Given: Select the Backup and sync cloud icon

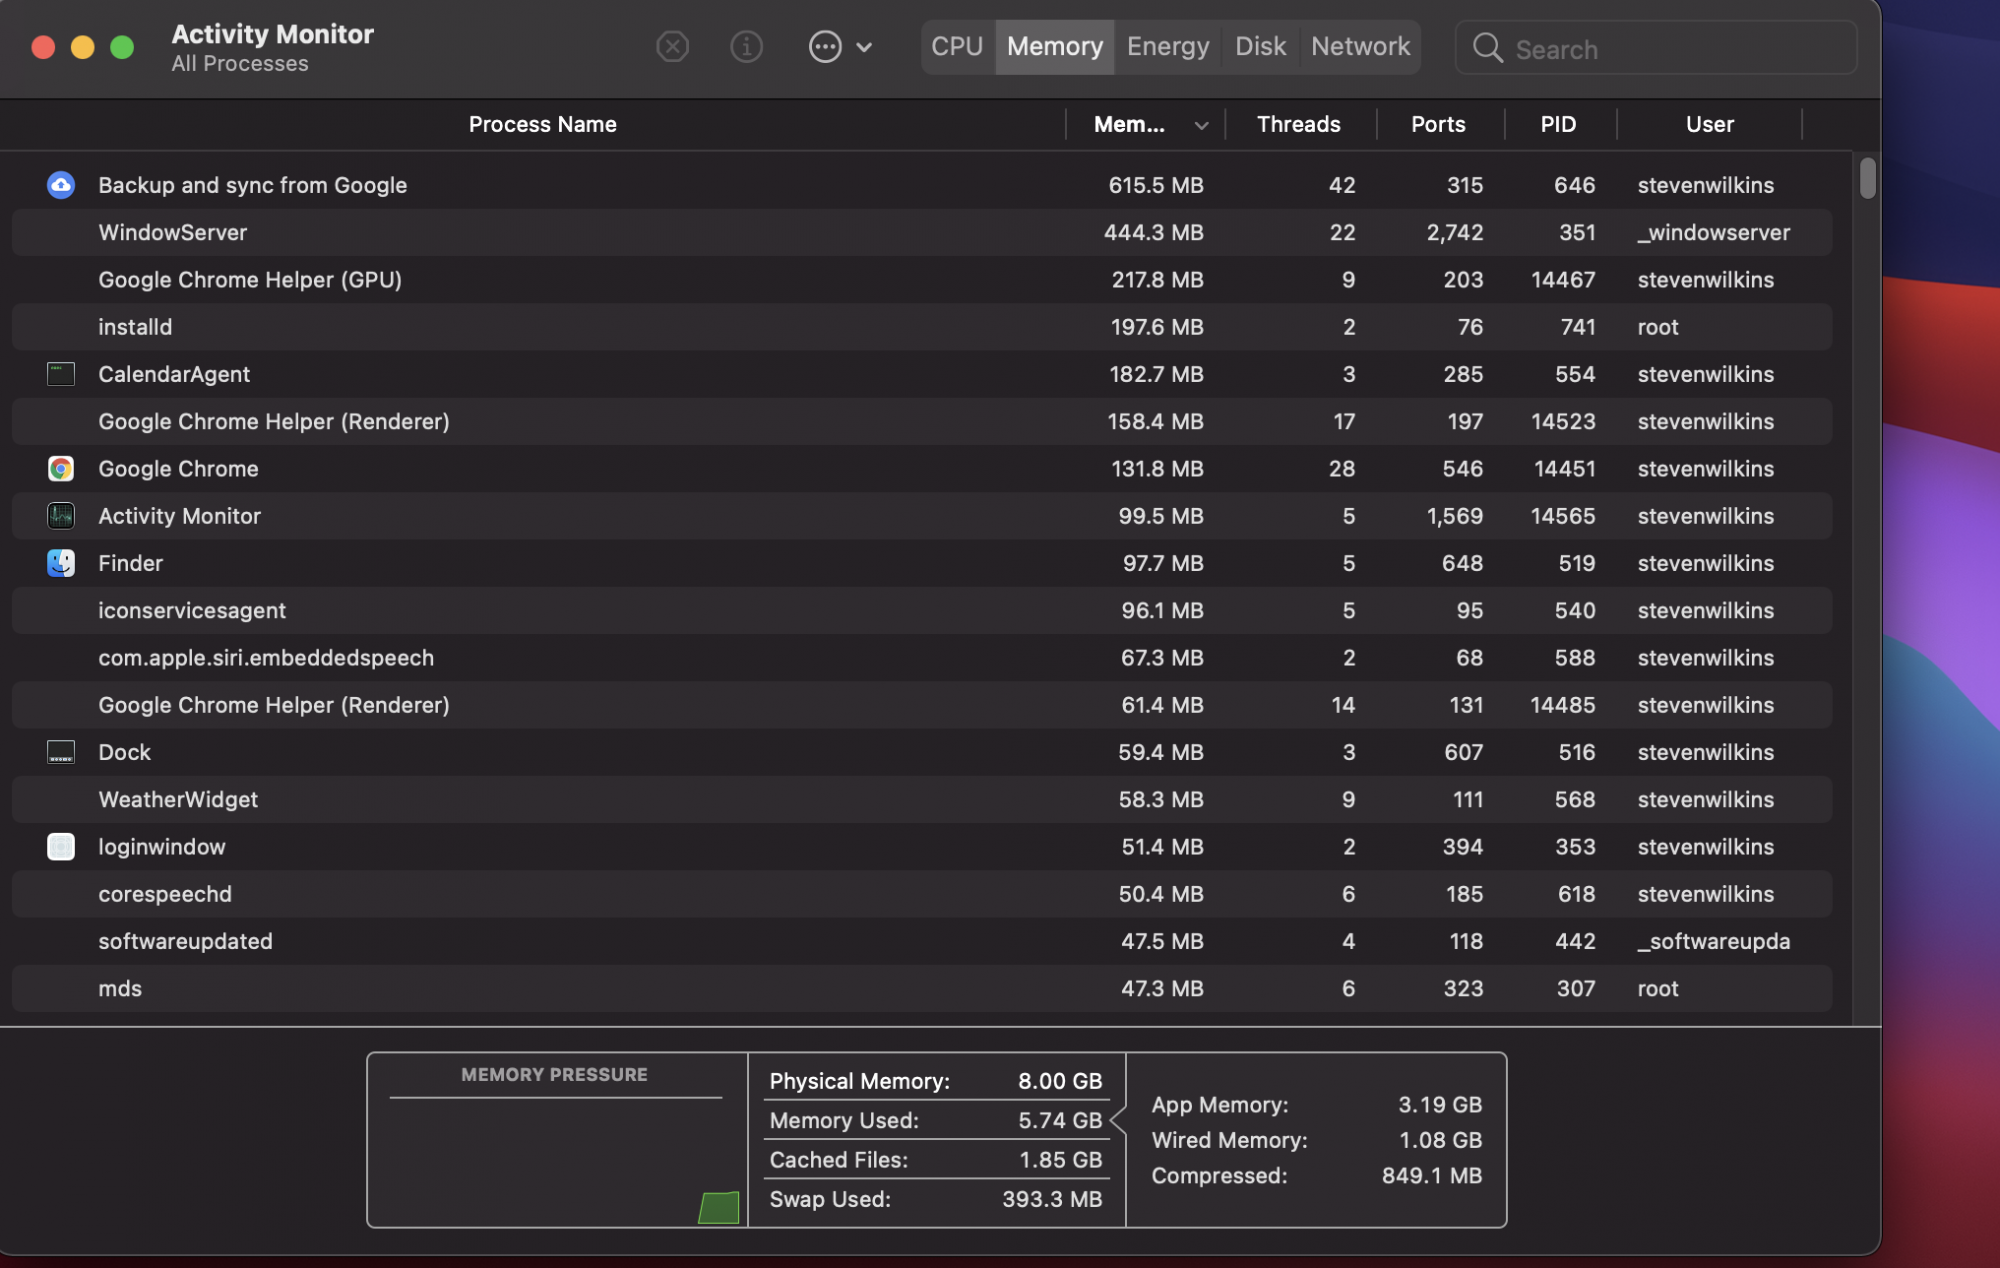Looking at the screenshot, I should (61, 185).
